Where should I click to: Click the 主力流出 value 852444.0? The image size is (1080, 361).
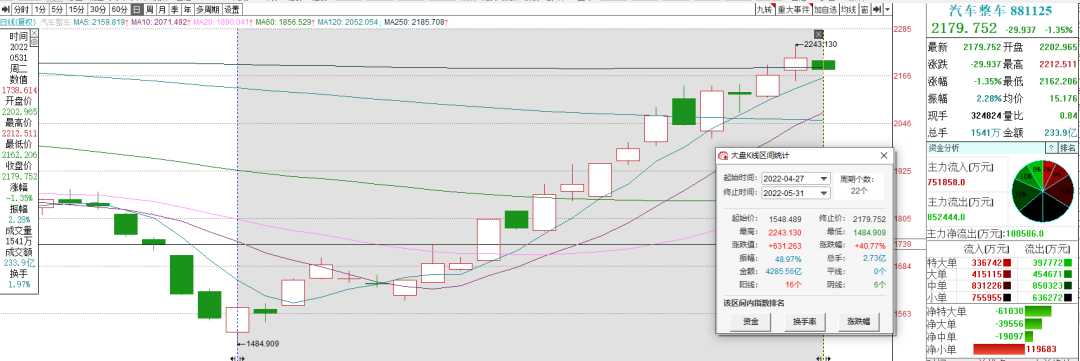click(x=946, y=216)
